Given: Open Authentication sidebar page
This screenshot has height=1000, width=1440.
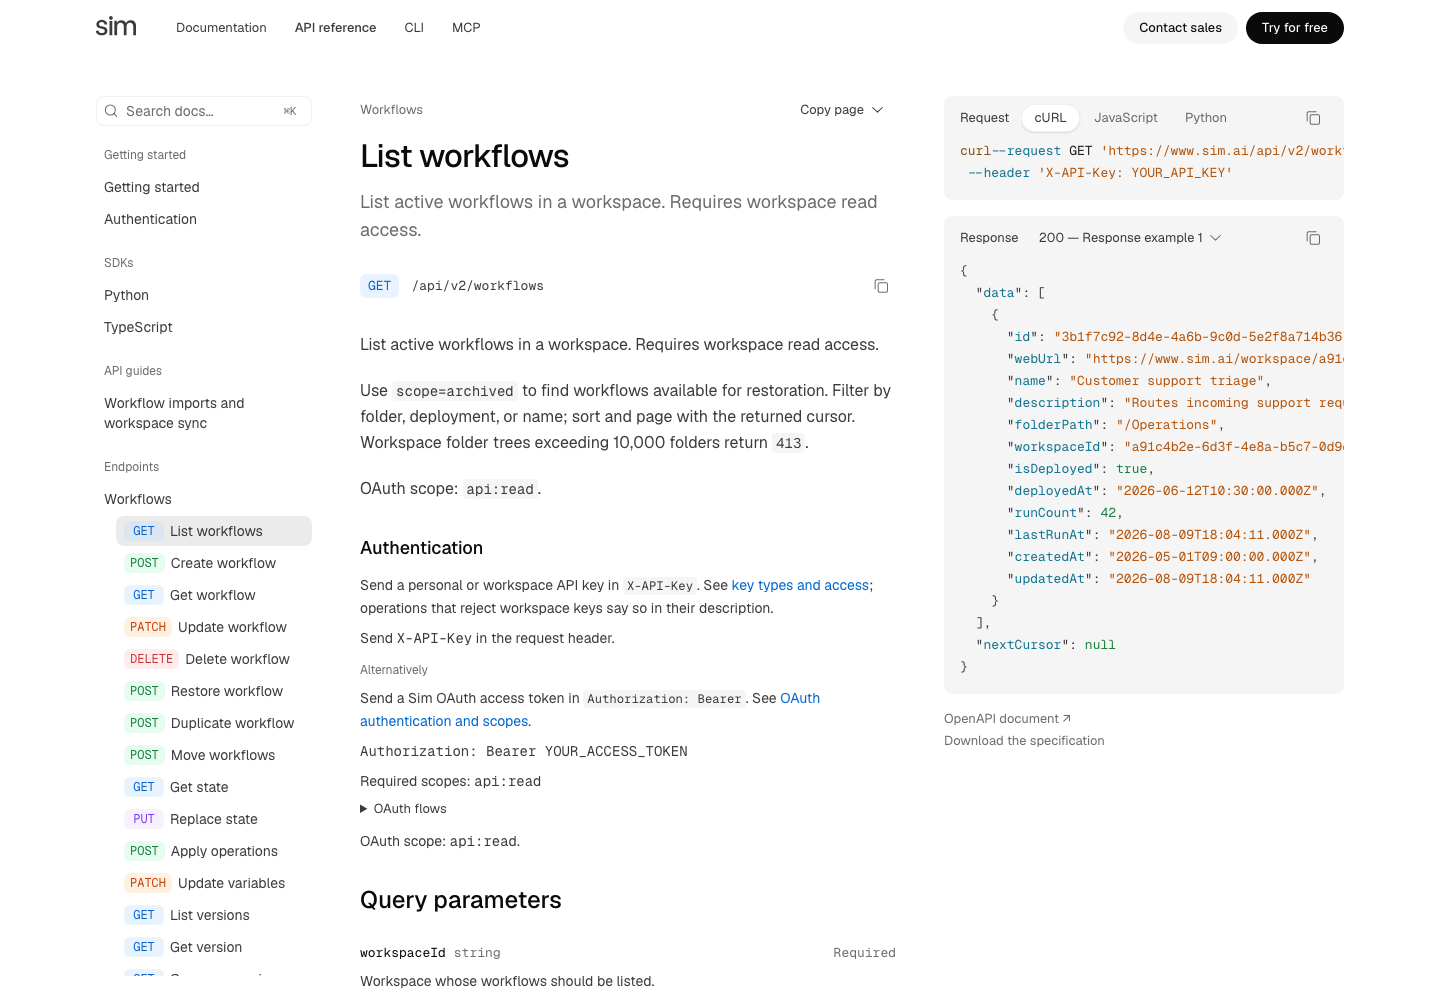Looking at the screenshot, I should [x=150, y=219].
